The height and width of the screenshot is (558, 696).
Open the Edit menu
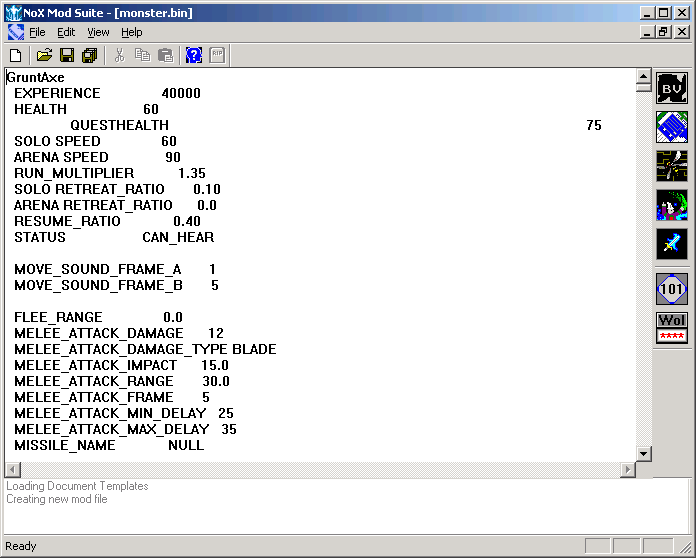(66, 32)
